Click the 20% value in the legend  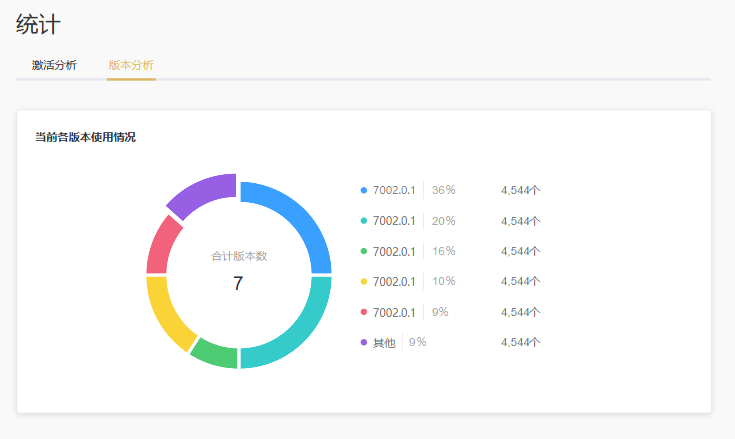[x=444, y=221]
